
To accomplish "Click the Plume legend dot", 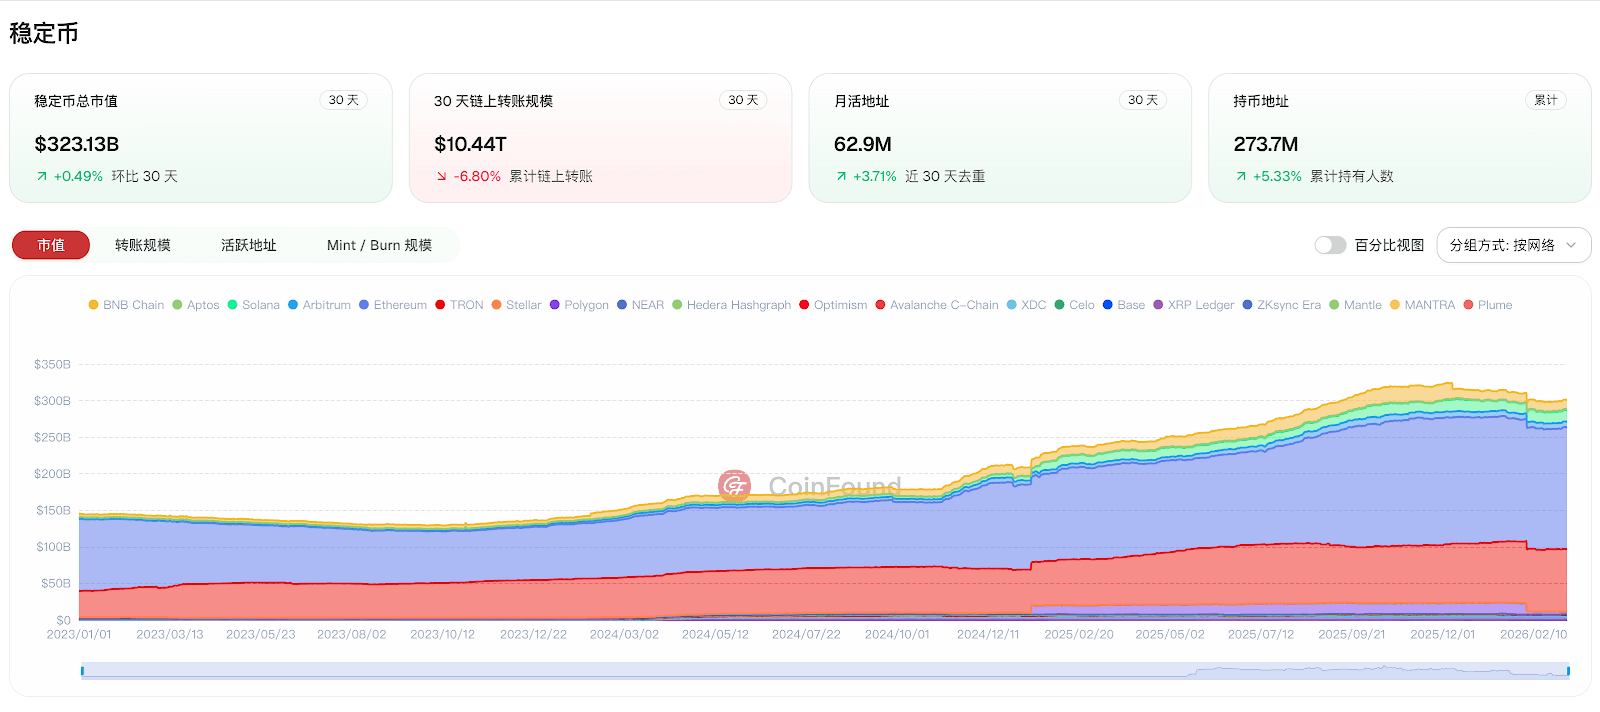I will (x=1468, y=305).
